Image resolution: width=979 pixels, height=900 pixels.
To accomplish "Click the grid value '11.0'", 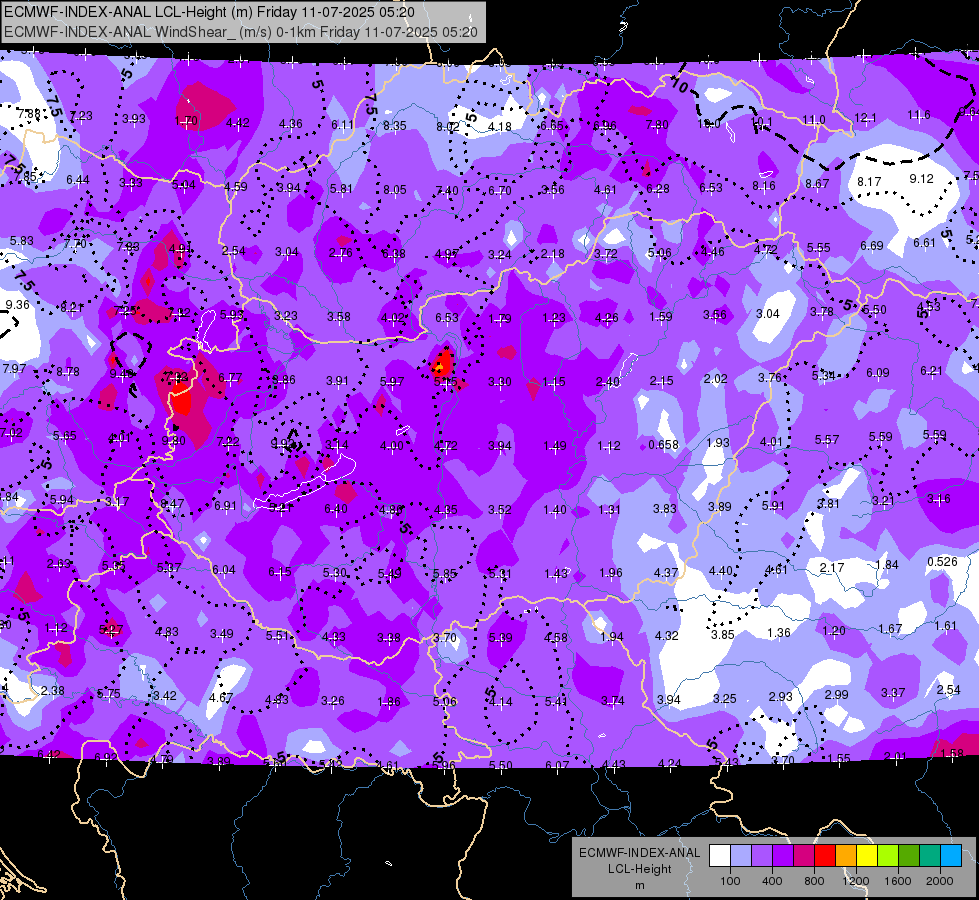I will coord(814,120).
